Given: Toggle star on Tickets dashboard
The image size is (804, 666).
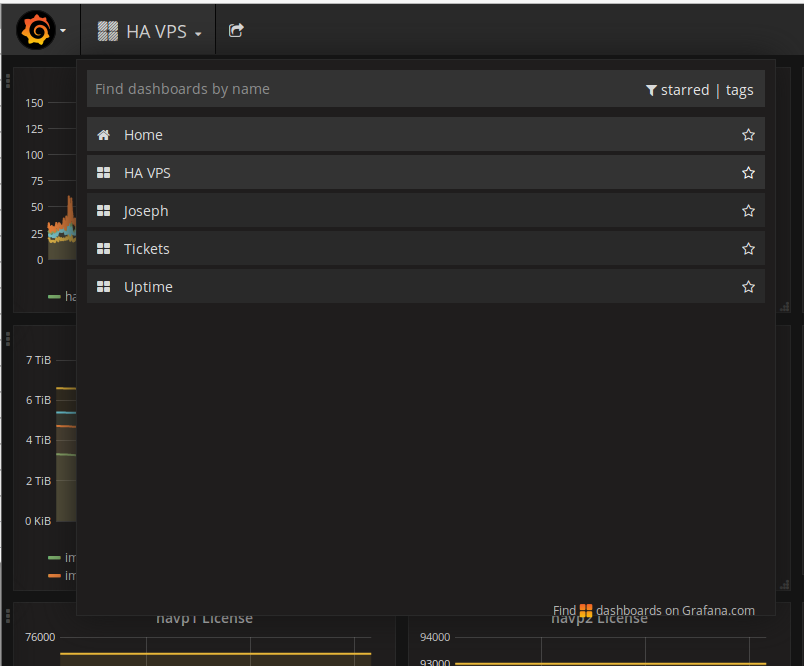Looking at the screenshot, I should [x=748, y=249].
